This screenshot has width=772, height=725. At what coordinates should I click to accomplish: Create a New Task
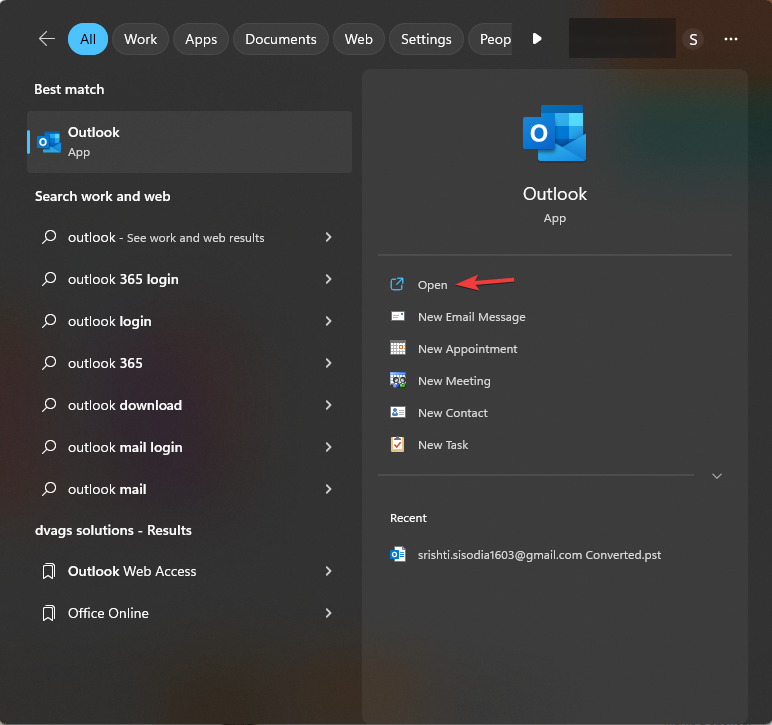pyautogui.click(x=443, y=445)
